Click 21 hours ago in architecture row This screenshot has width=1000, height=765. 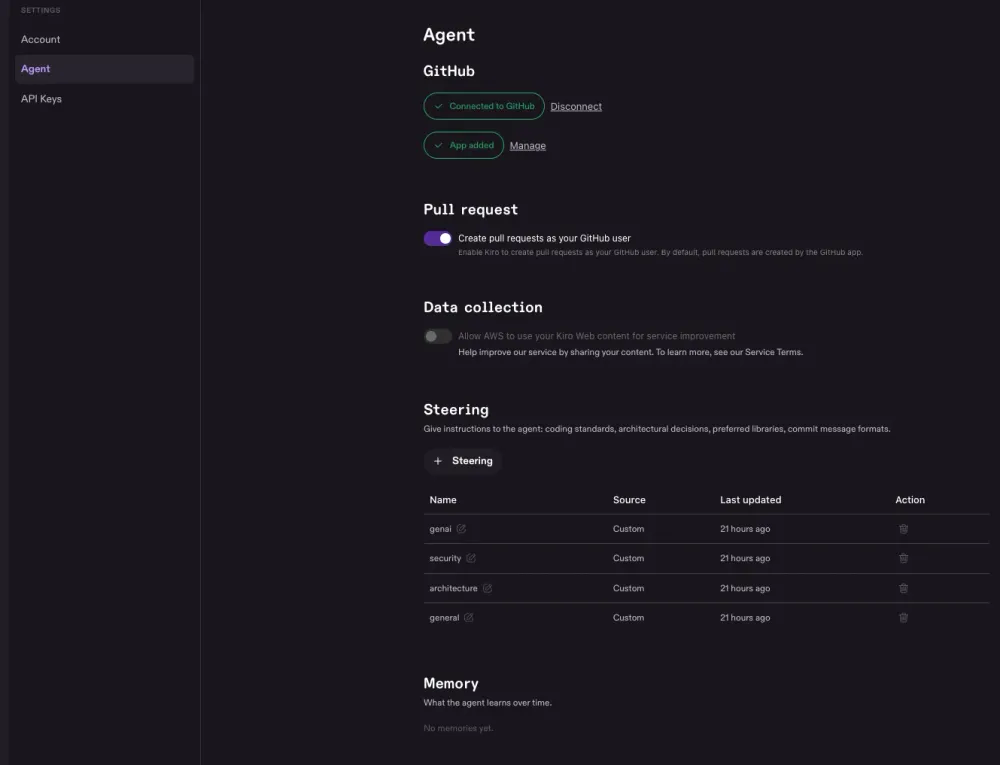745,588
